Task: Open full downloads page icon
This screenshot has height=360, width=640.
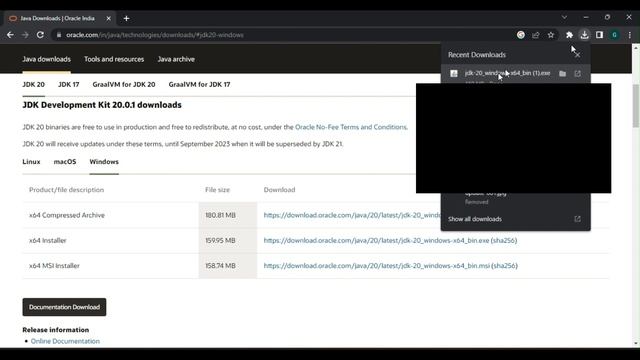Action: click(578, 219)
